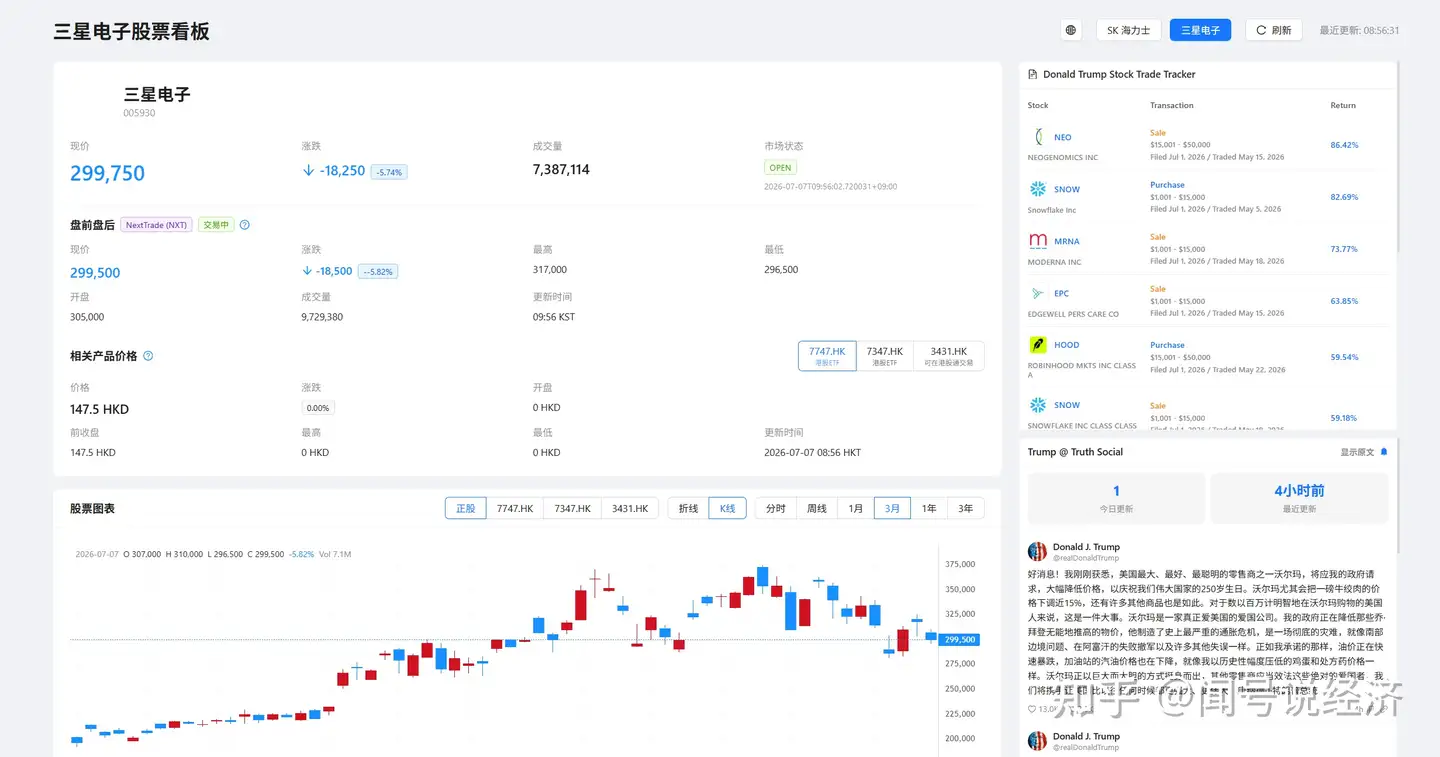The image size is (1440, 757).
Task: Open the HOOD ticker link
Action: [x=1067, y=345]
